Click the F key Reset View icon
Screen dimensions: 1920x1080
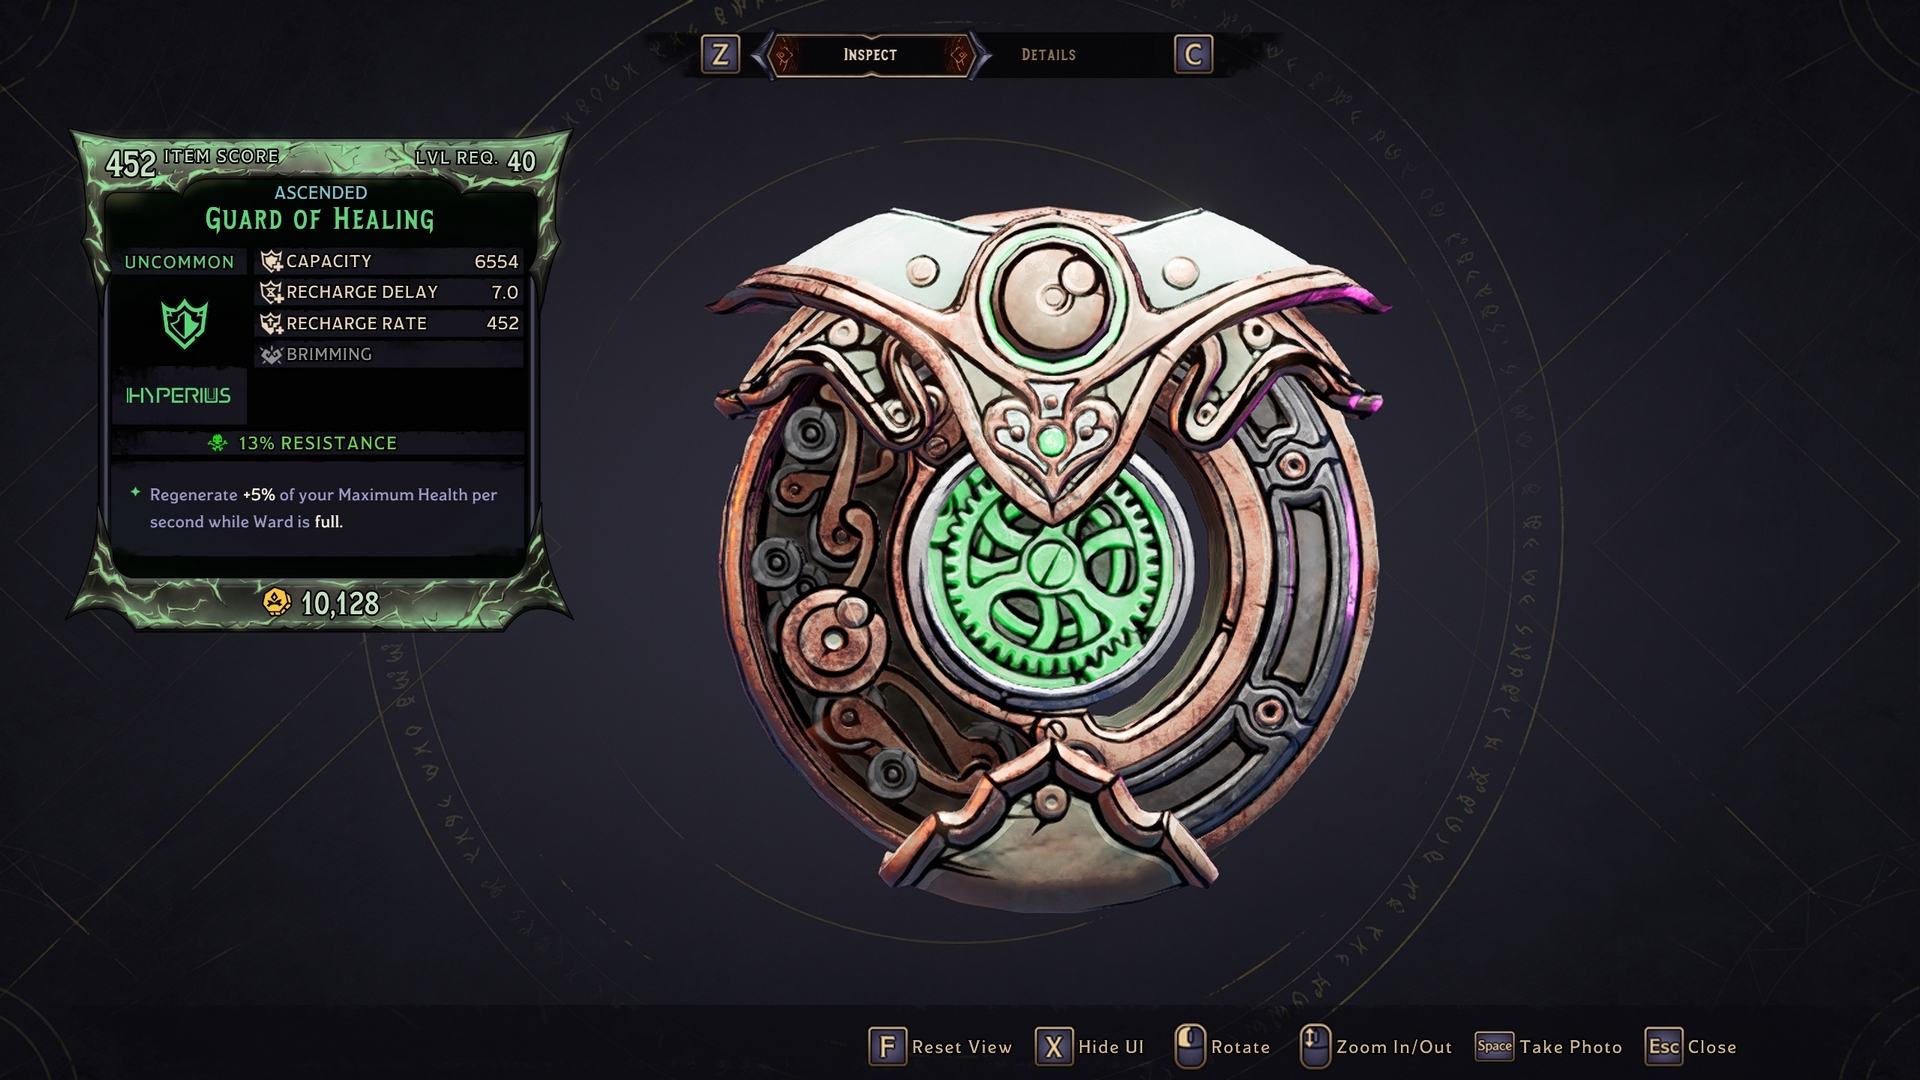tap(887, 1047)
